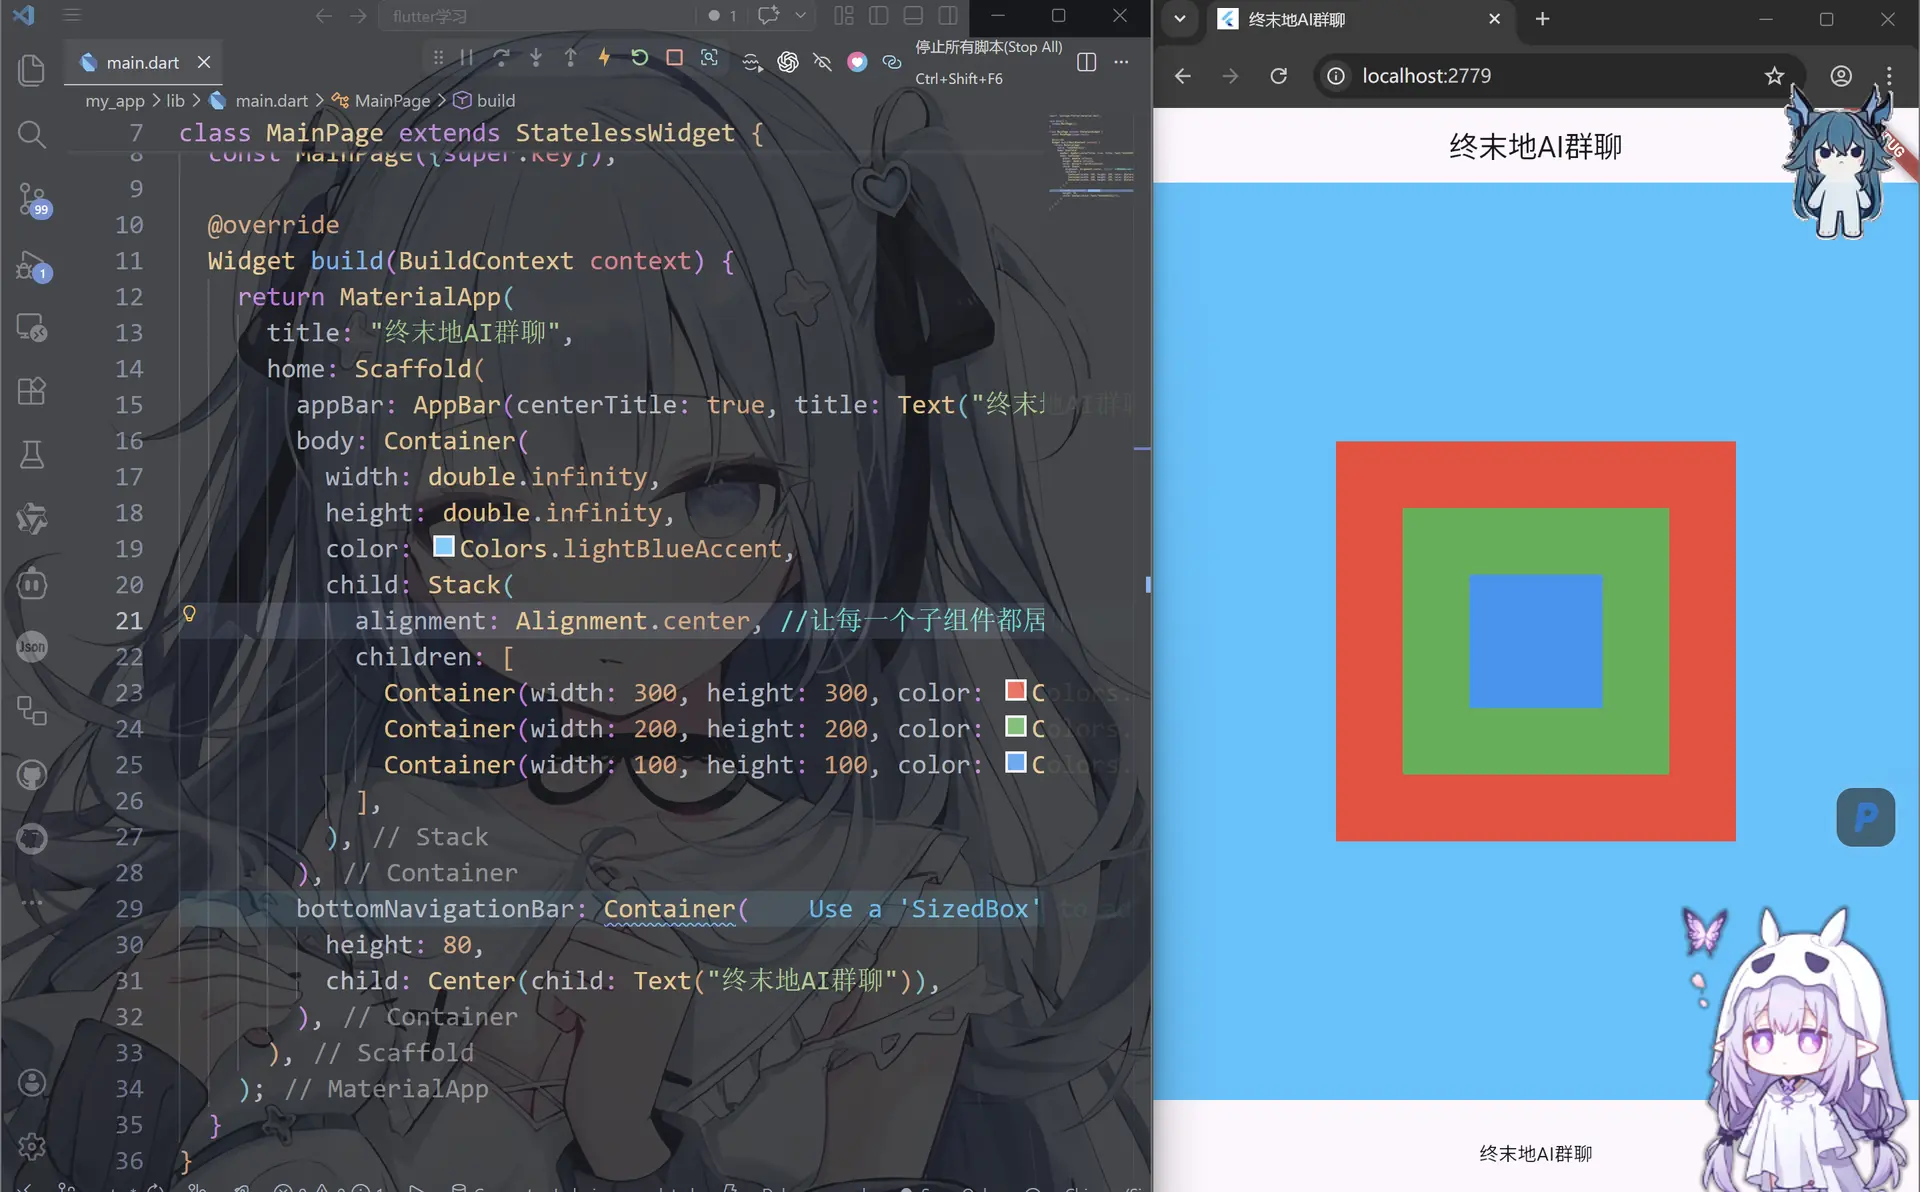Open the Search view in activity bar

(x=32, y=134)
